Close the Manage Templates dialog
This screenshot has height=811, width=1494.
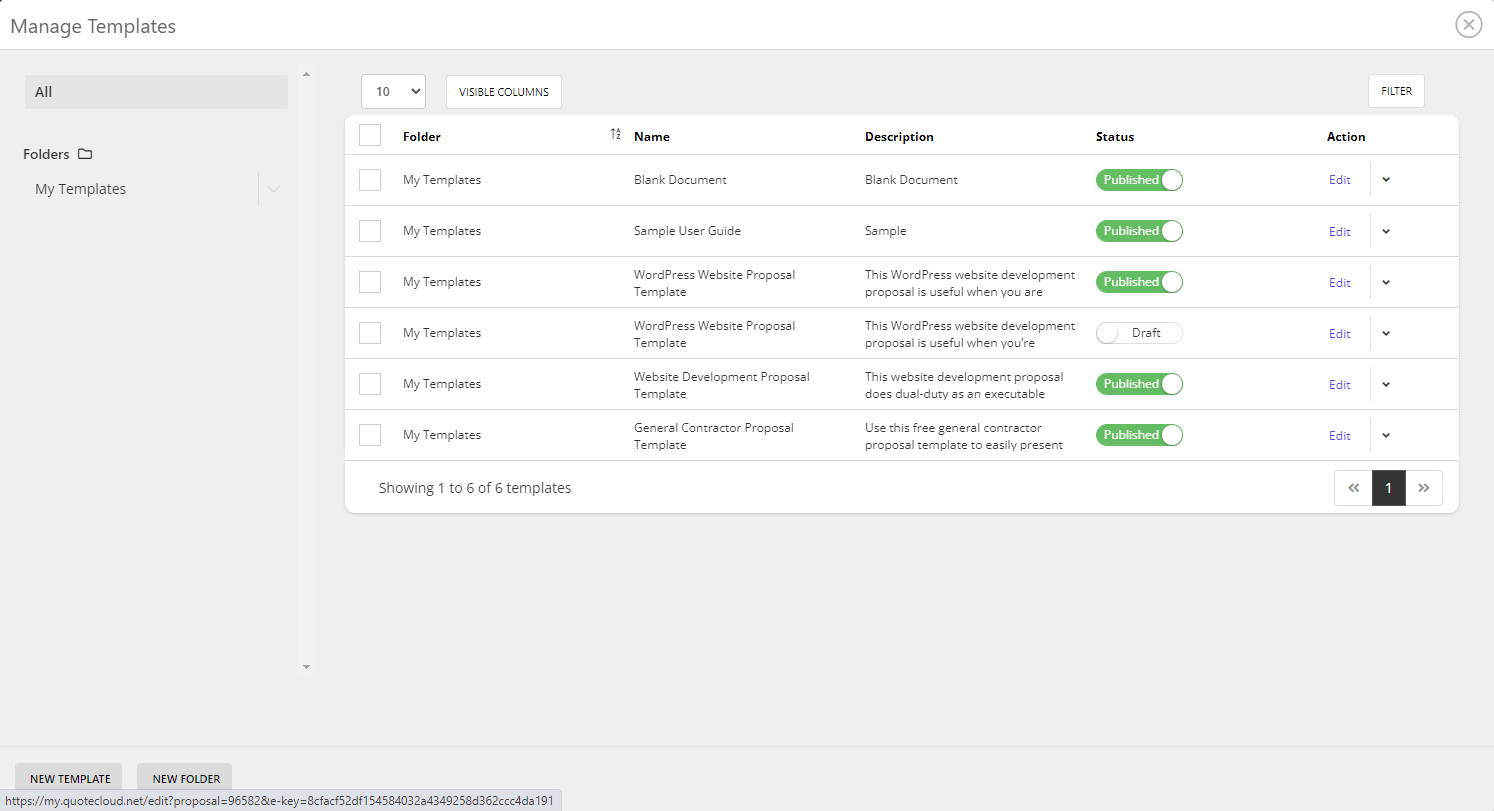pyautogui.click(x=1468, y=24)
